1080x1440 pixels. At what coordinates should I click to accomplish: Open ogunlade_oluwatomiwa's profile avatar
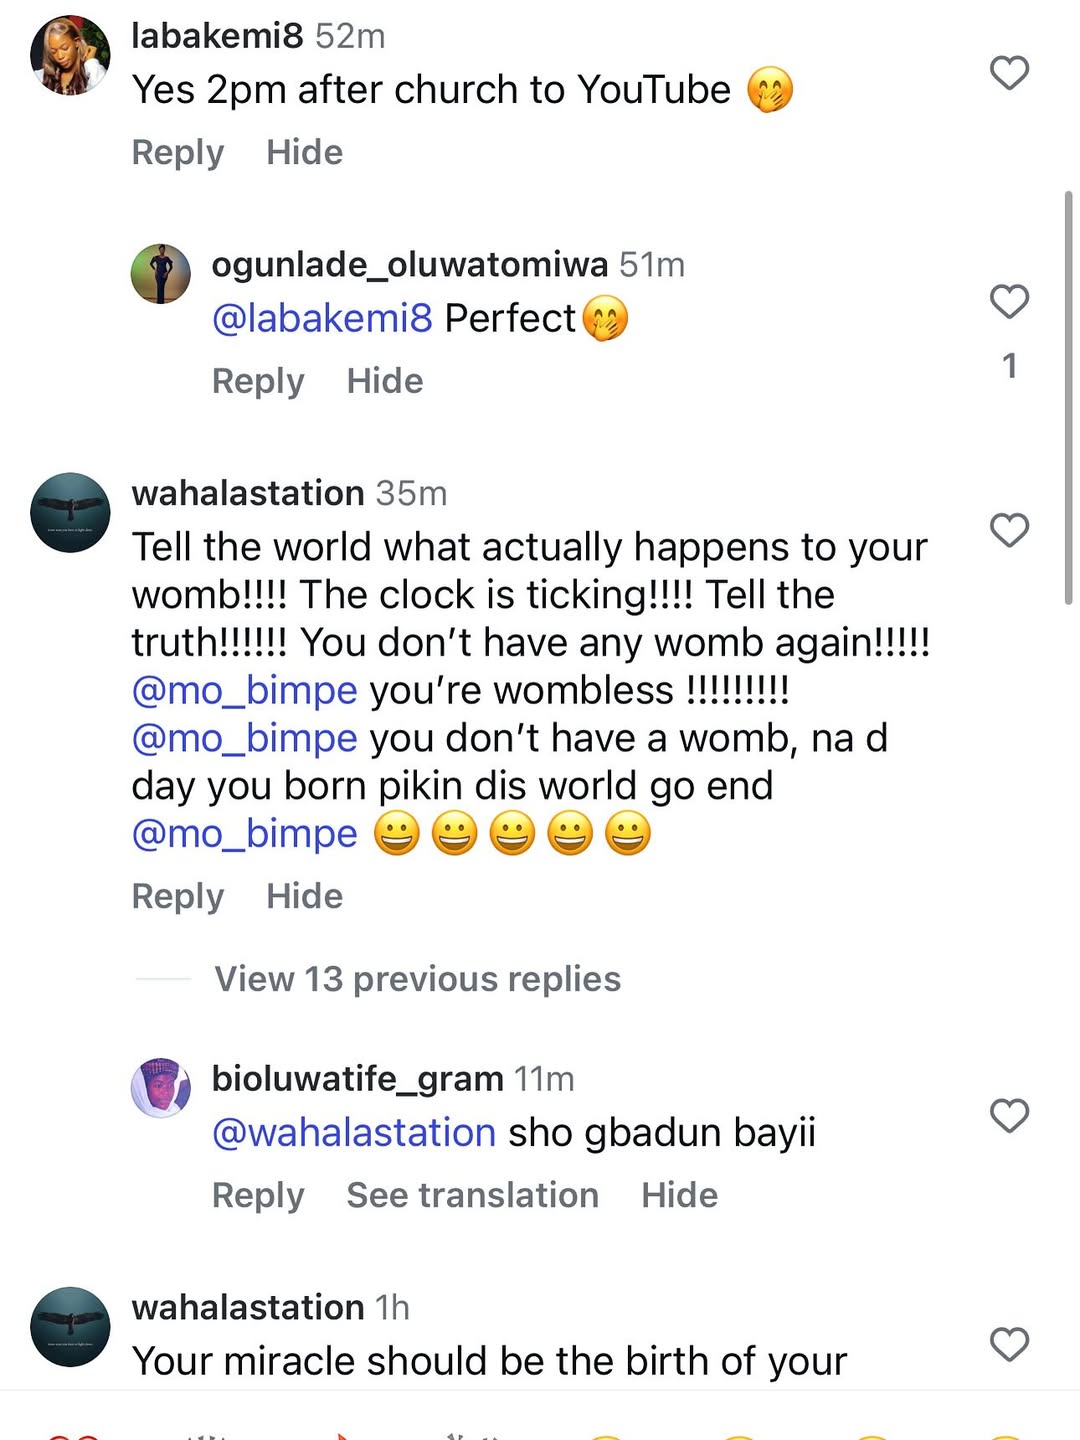161,273
